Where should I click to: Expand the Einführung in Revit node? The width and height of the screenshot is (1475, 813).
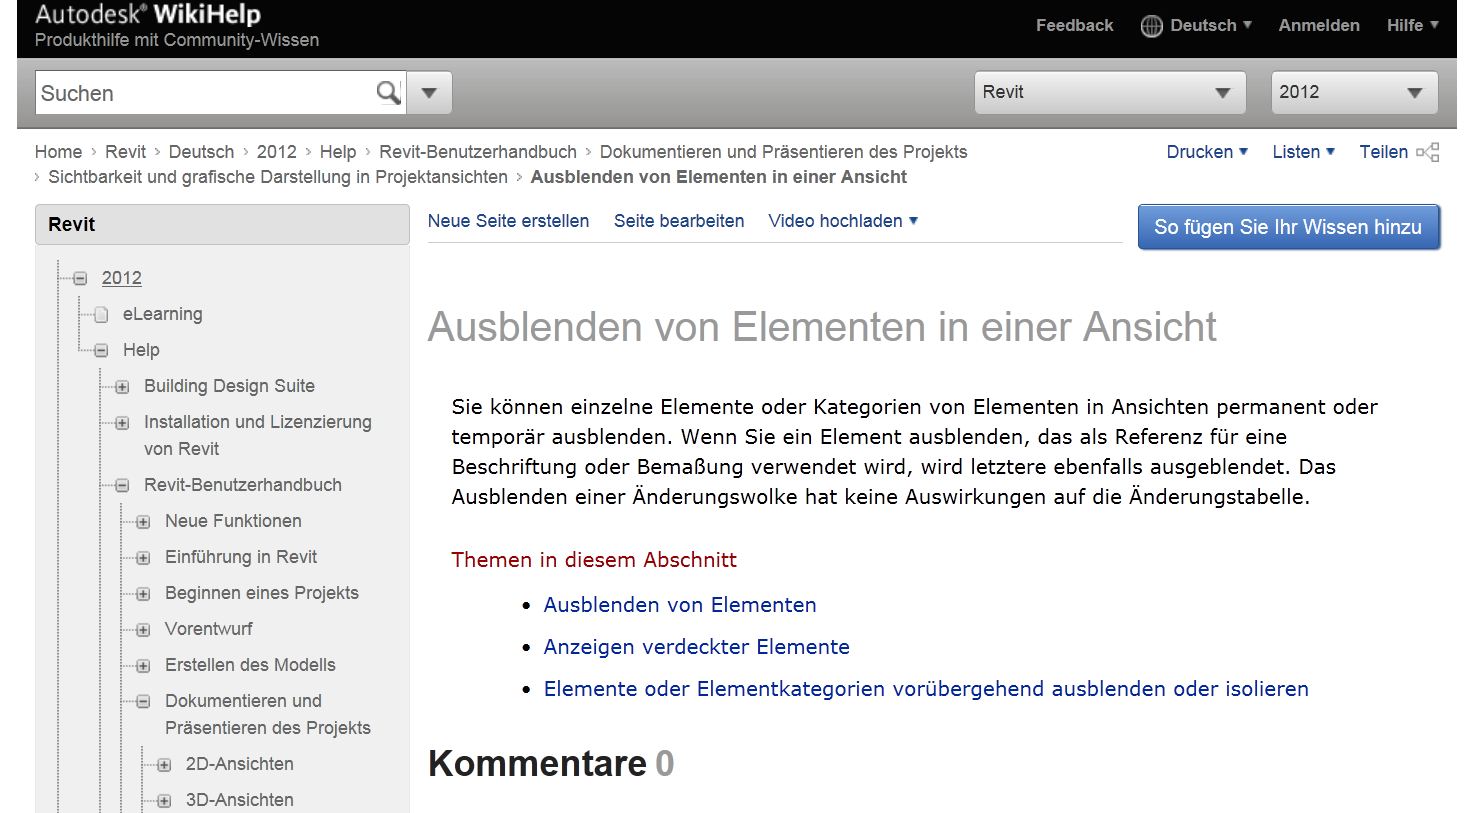[x=143, y=558]
